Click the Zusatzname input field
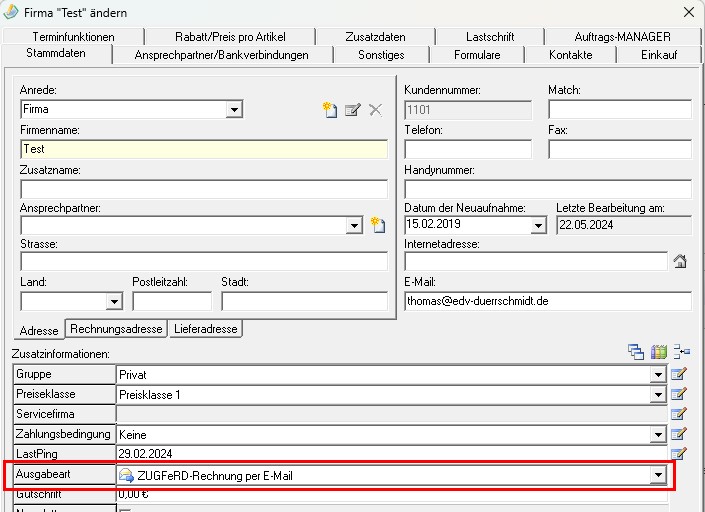Image resolution: width=705 pixels, height=512 pixels. pos(204,189)
